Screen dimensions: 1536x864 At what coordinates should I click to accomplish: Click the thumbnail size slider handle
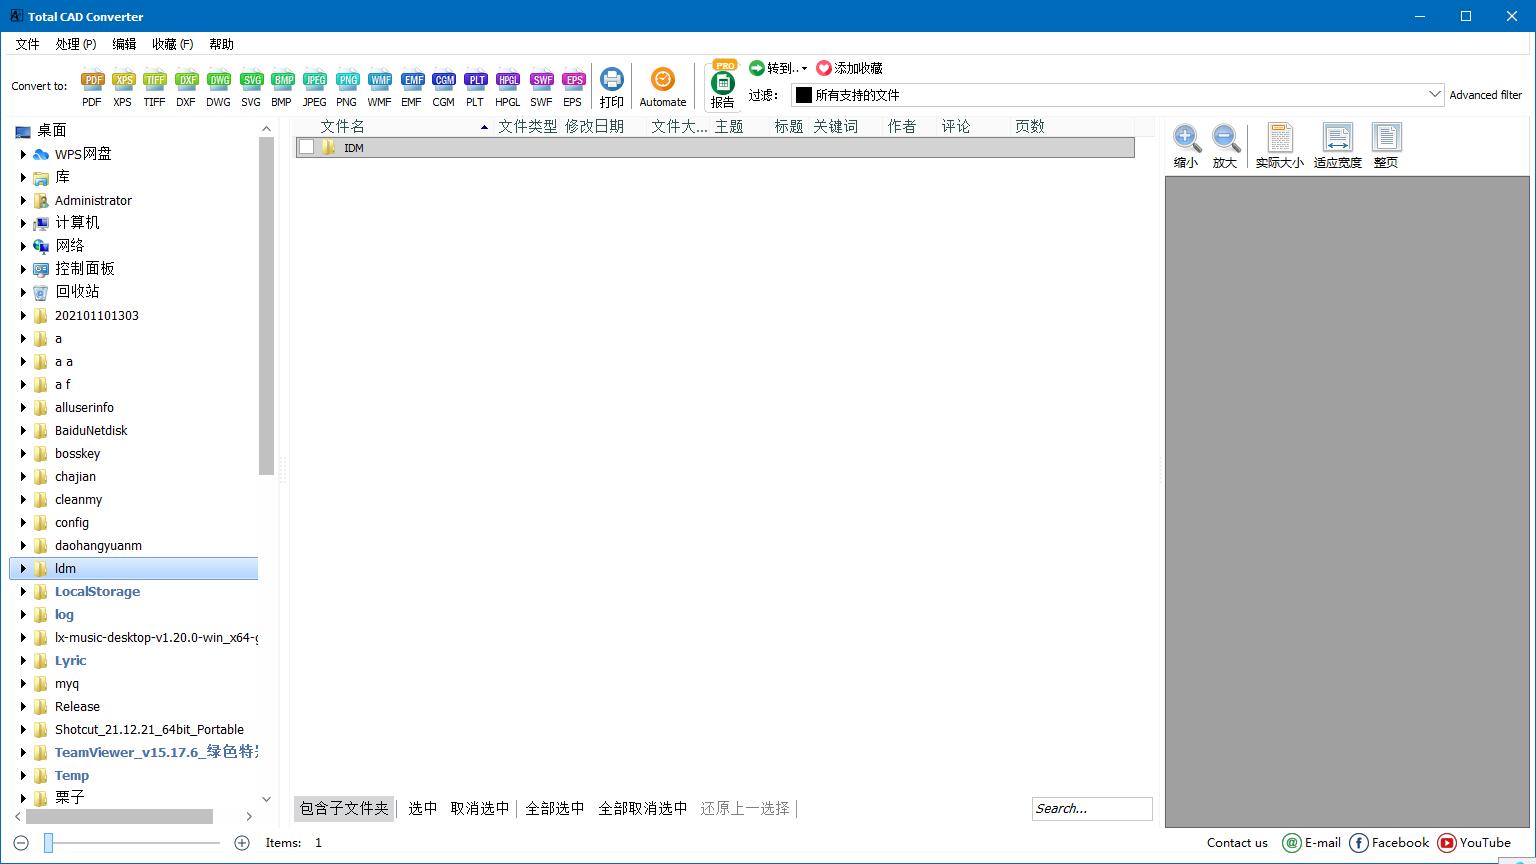point(48,843)
